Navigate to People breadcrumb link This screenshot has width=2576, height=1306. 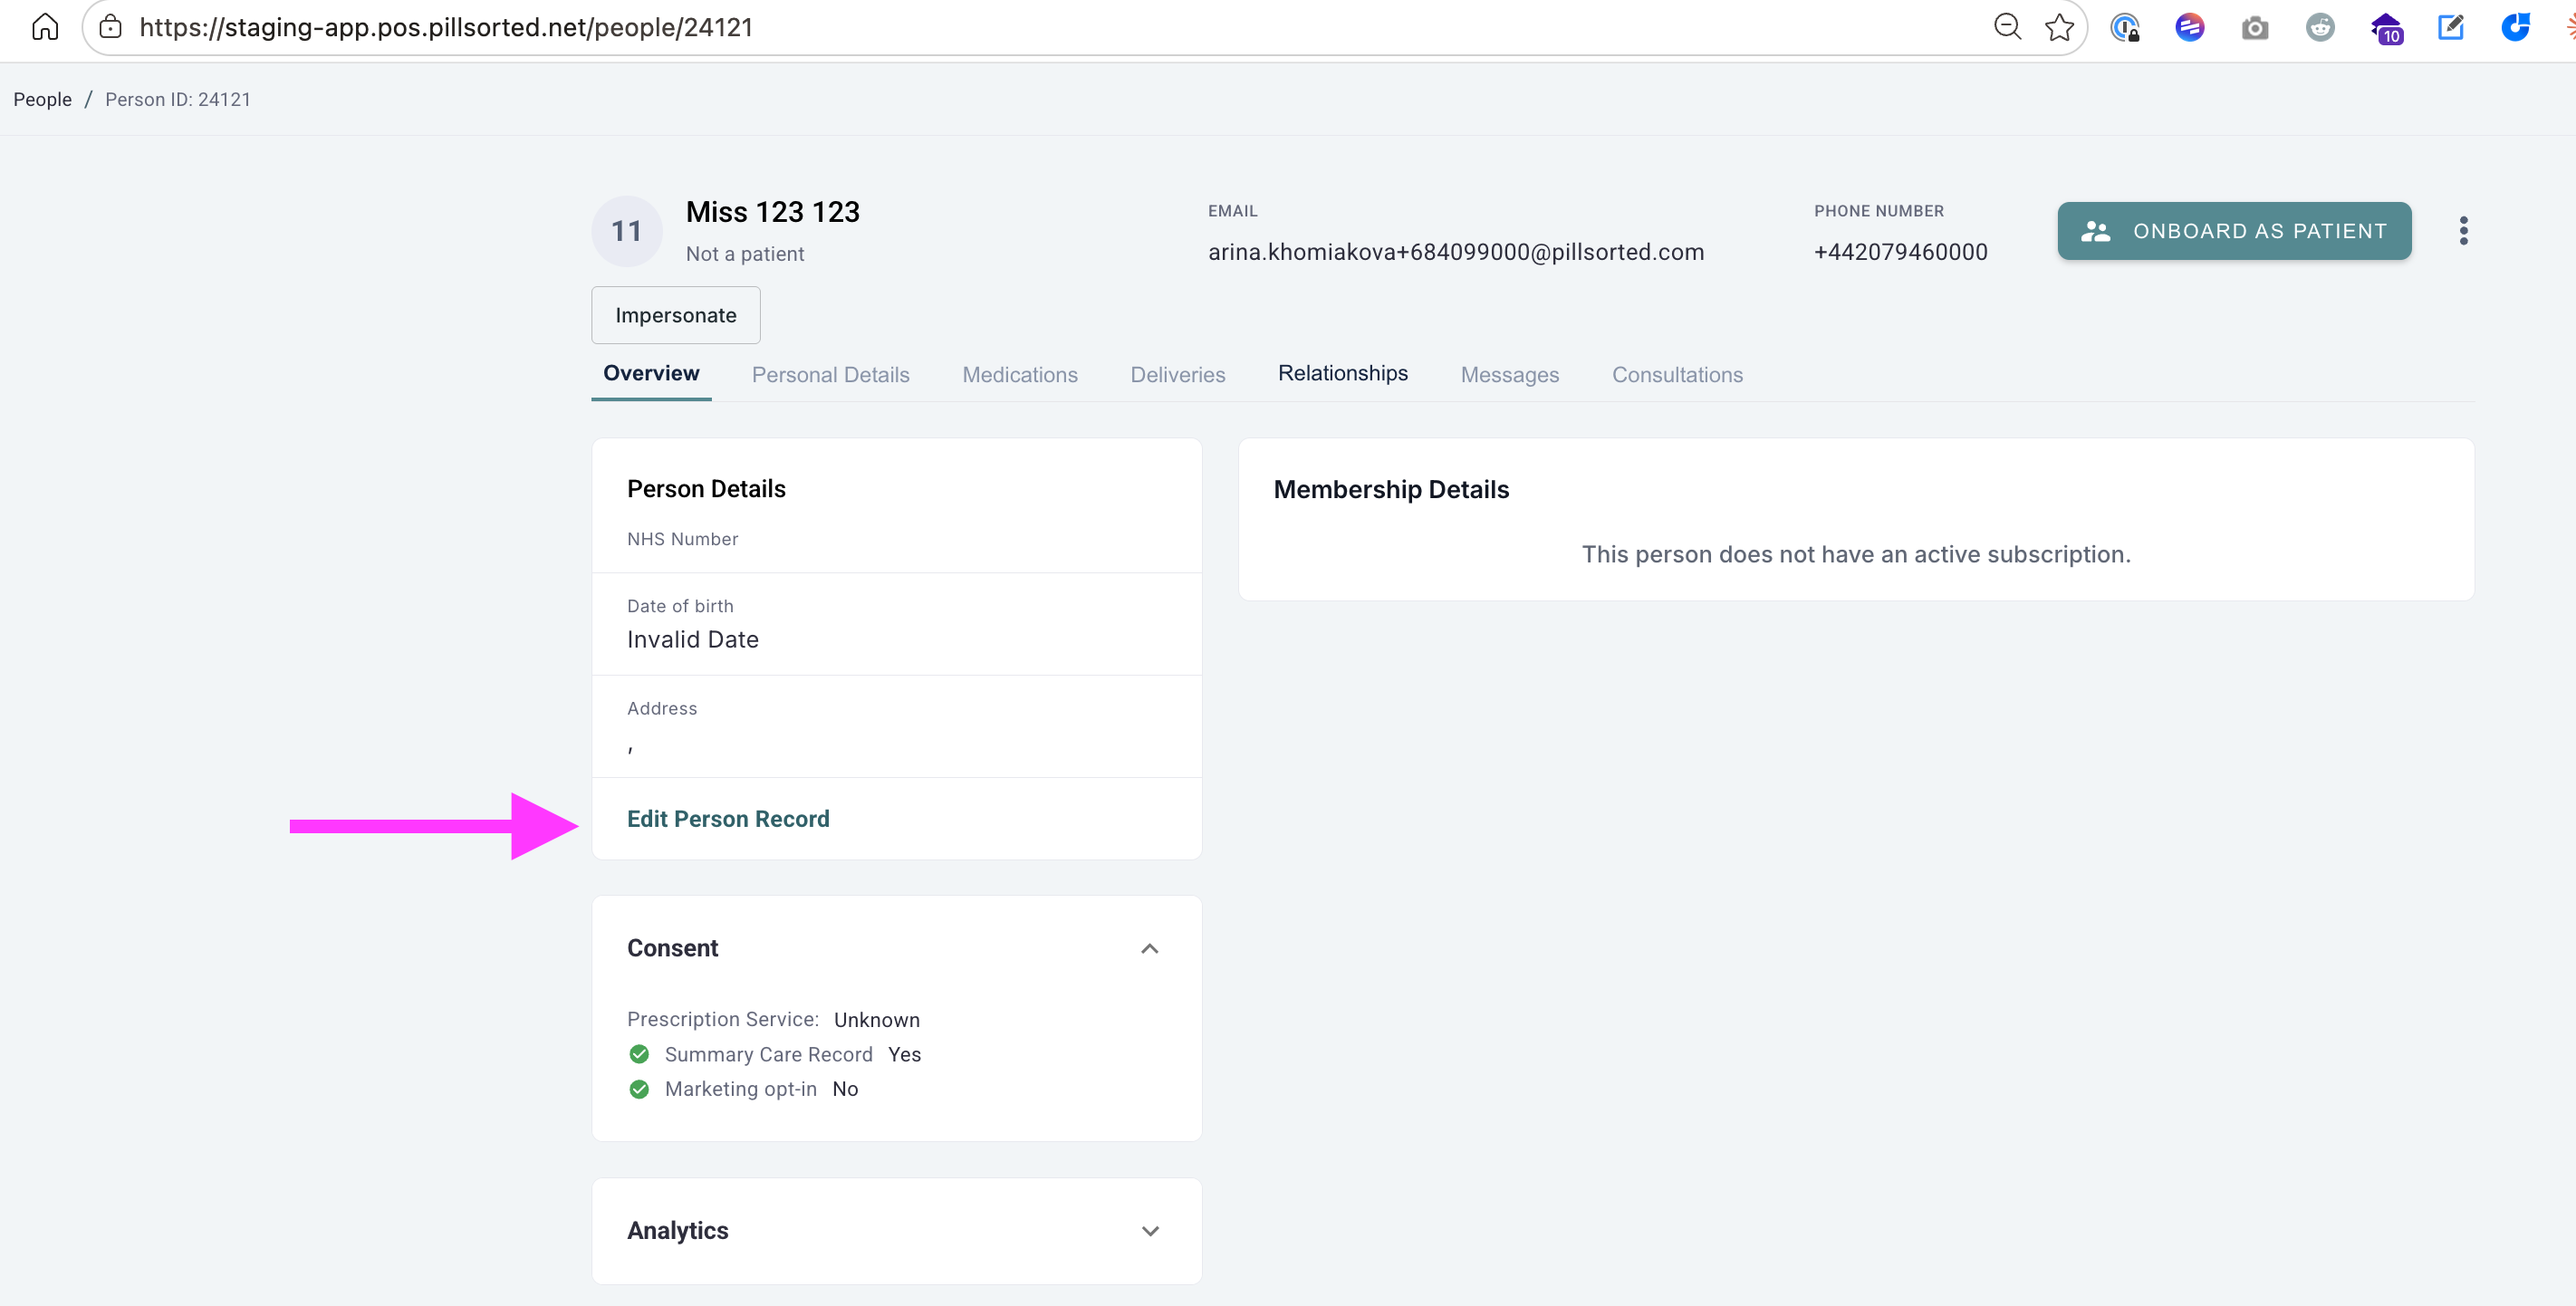point(42,99)
